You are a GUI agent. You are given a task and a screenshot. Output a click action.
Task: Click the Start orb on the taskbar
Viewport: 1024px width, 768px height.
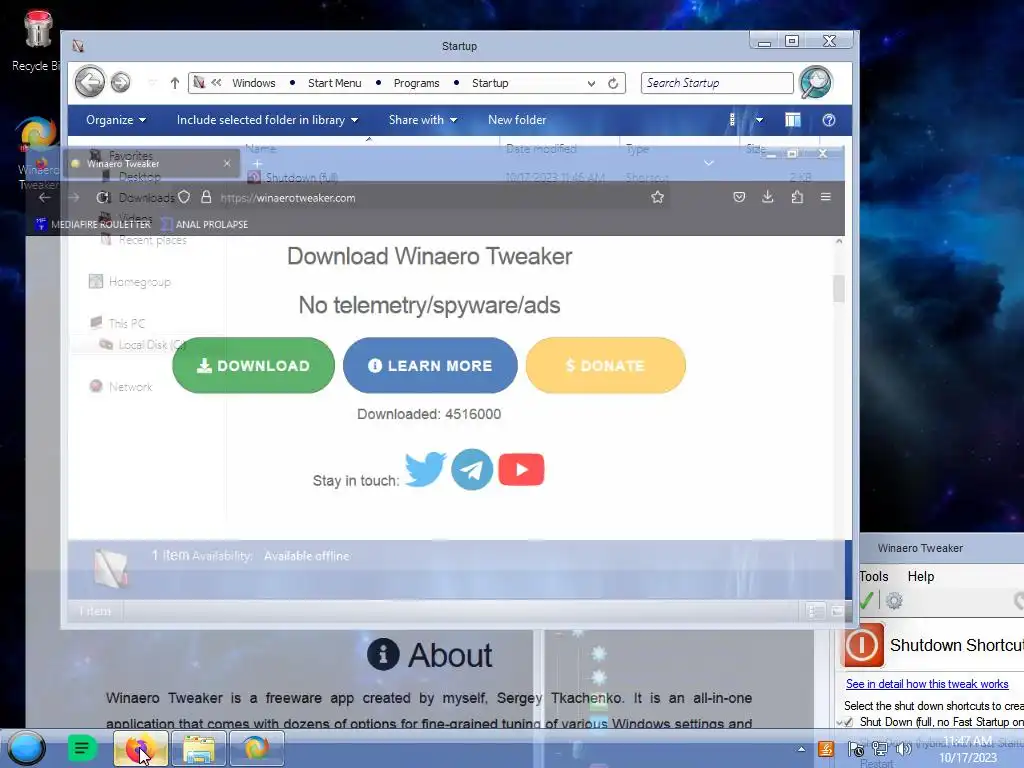pyautogui.click(x=26, y=748)
